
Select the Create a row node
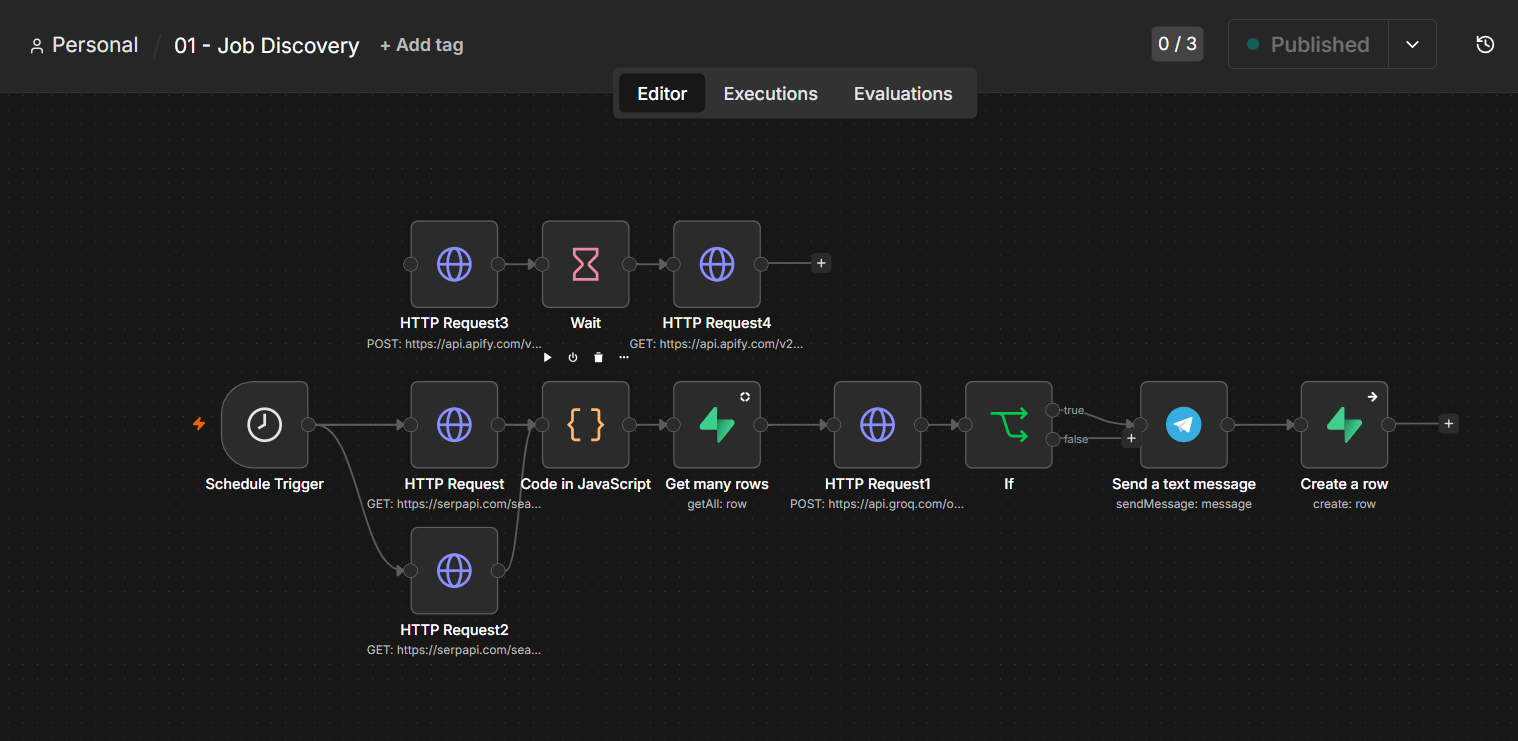(1344, 424)
